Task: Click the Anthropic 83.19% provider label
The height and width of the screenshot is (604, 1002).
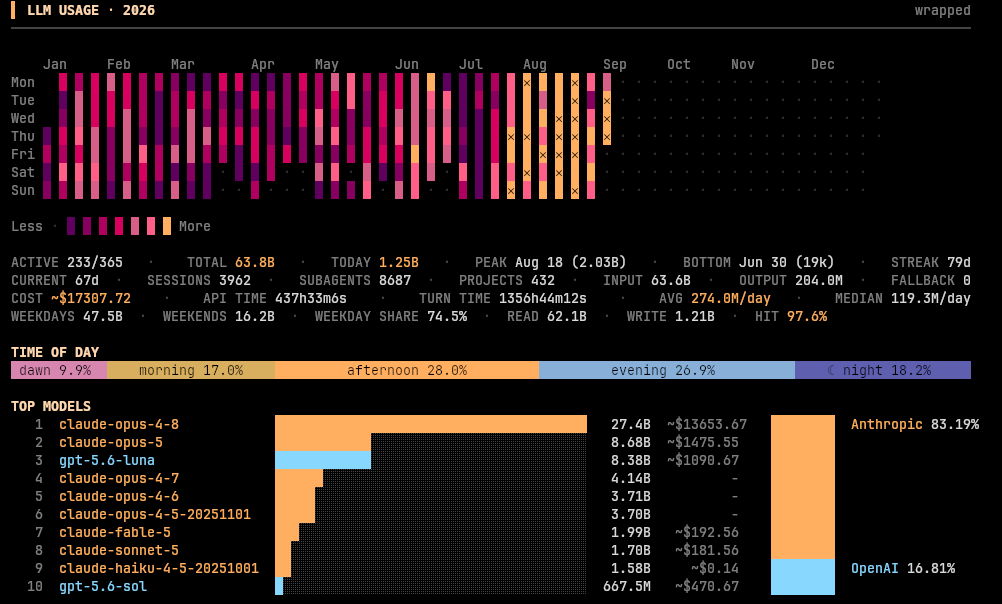Action: [914, 424]
